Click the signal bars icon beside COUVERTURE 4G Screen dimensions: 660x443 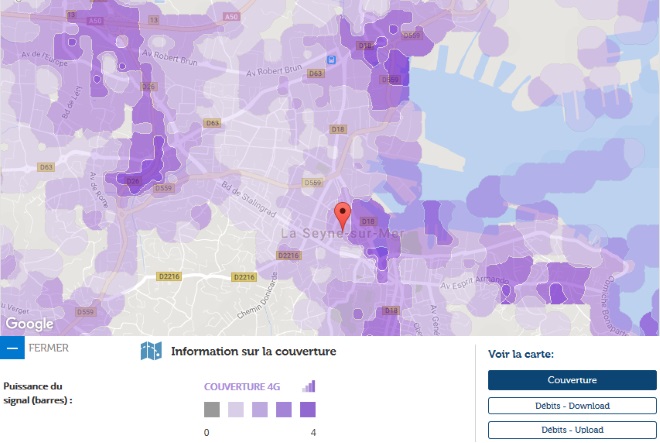[309, 386]
